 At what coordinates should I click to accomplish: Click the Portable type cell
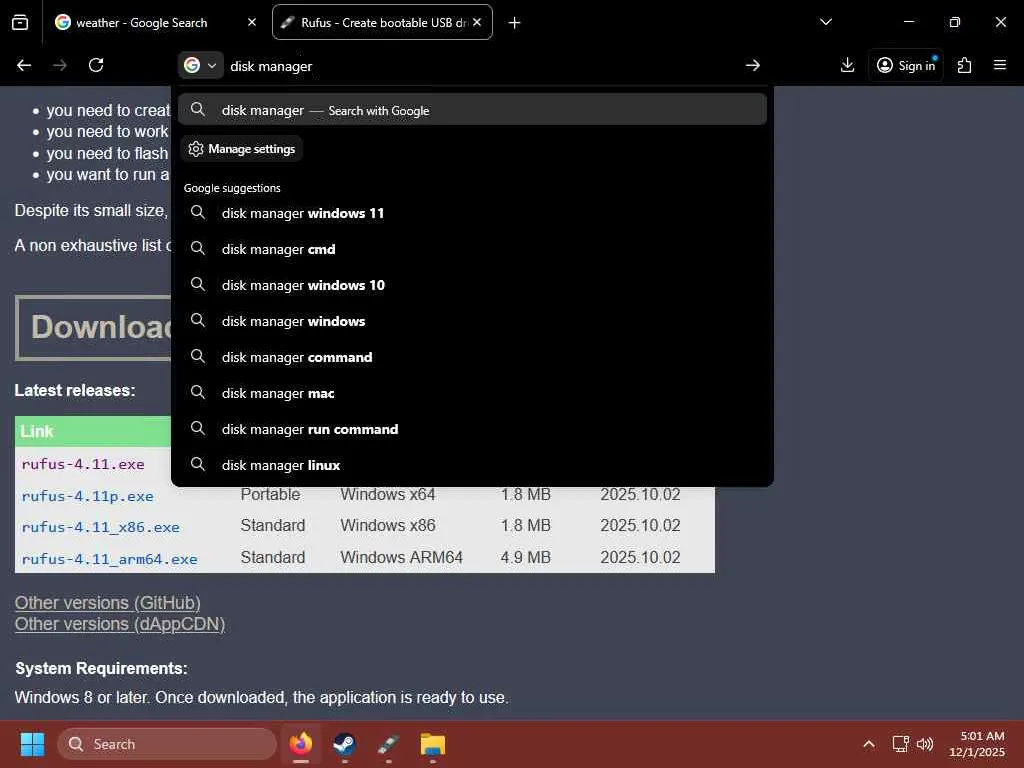coord(270,494)
